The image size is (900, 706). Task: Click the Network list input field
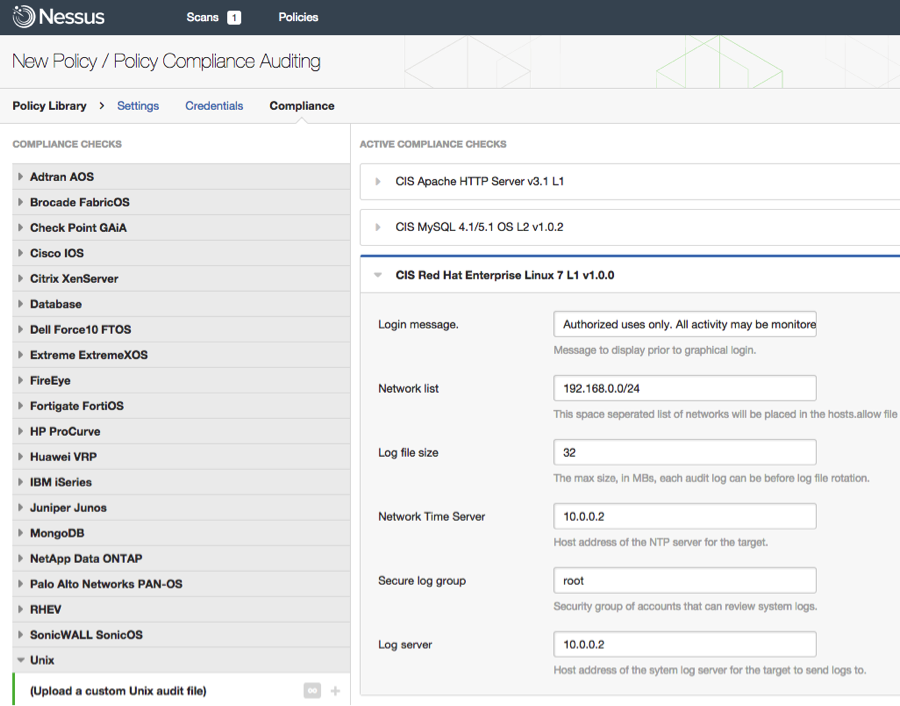coord(685,388)
